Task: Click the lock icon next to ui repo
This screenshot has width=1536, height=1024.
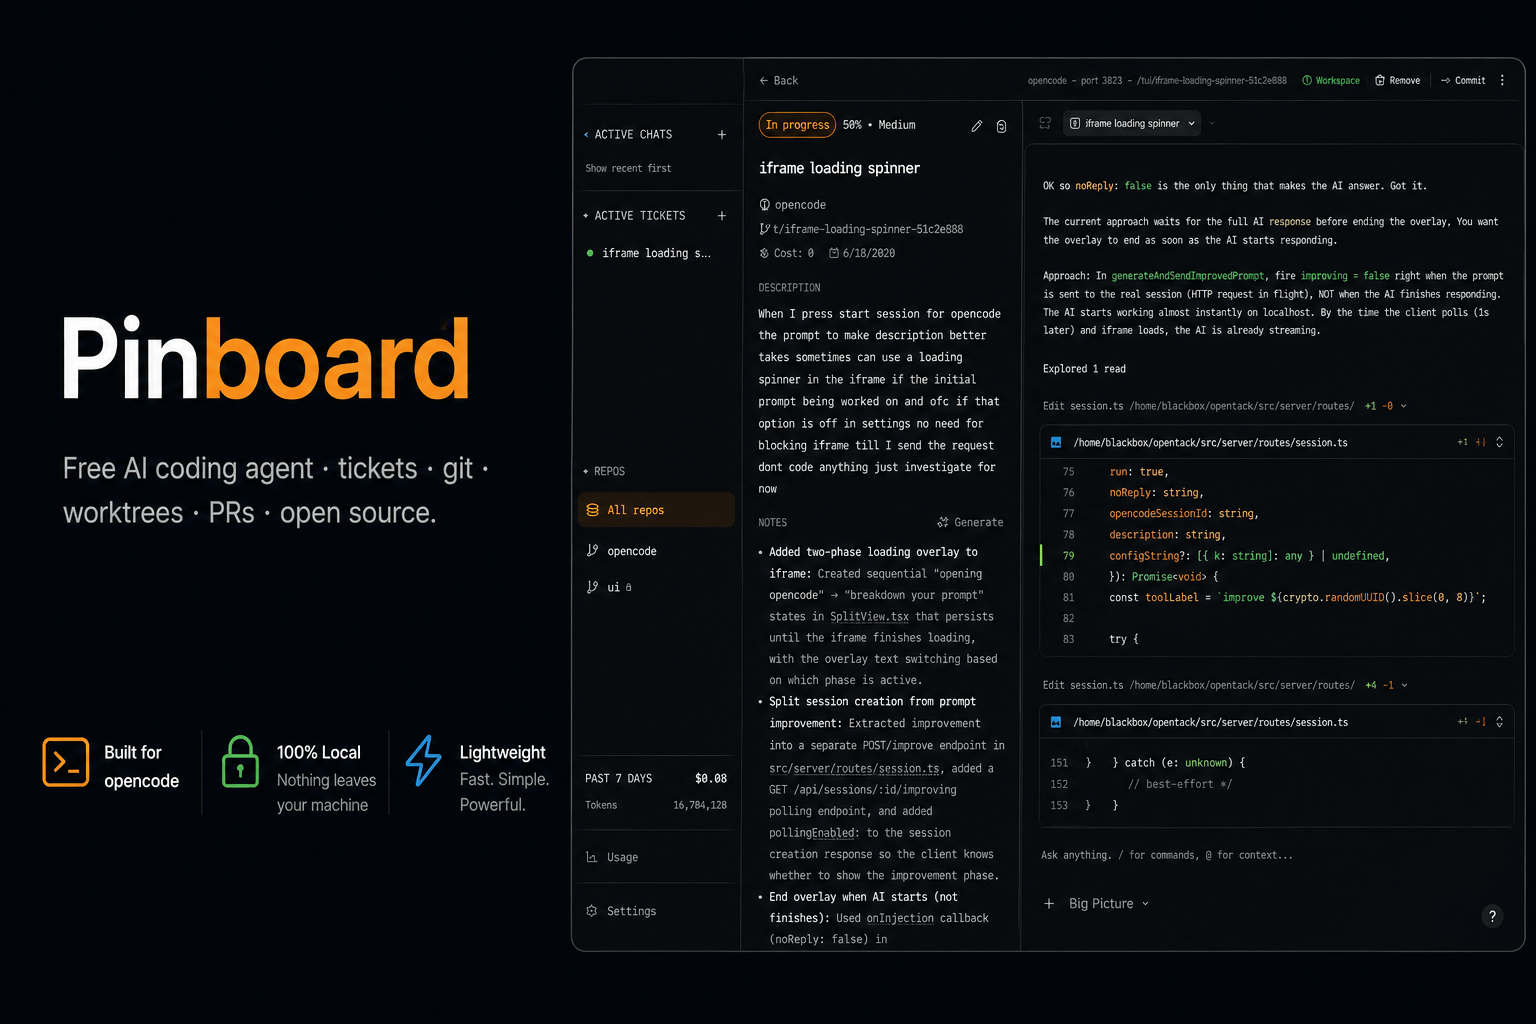Action: pyautogui.click(x=628, y=587)
